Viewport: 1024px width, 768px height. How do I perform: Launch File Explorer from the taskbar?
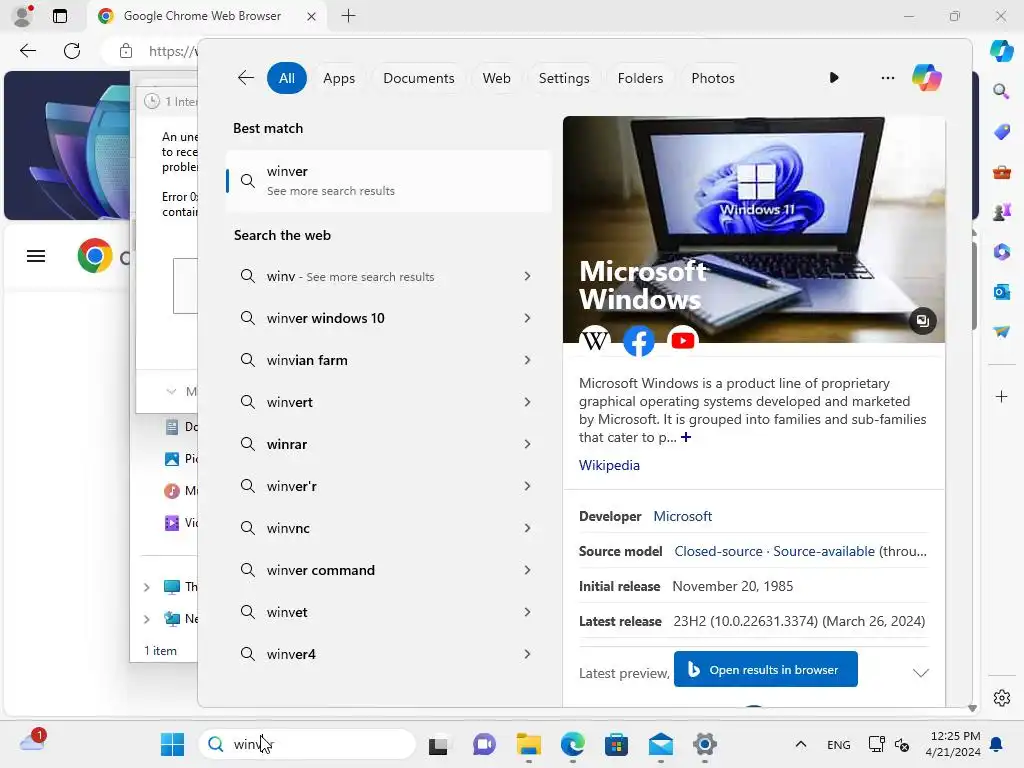coord(528,744)
